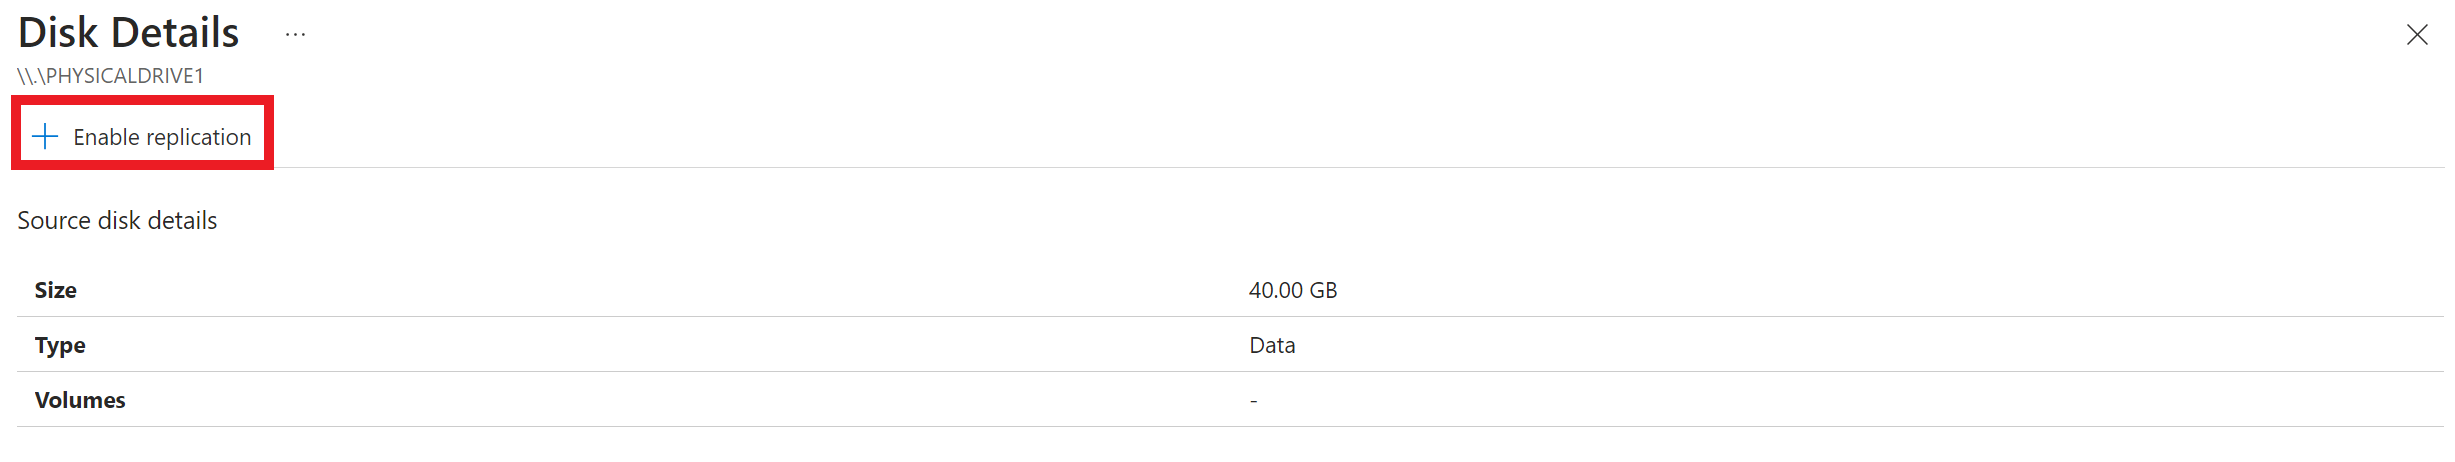This screenshot has width=2455, height=462.
Task: Click the divider line below the Size row
Action: pyautogui.click(x=1200, y=317)
